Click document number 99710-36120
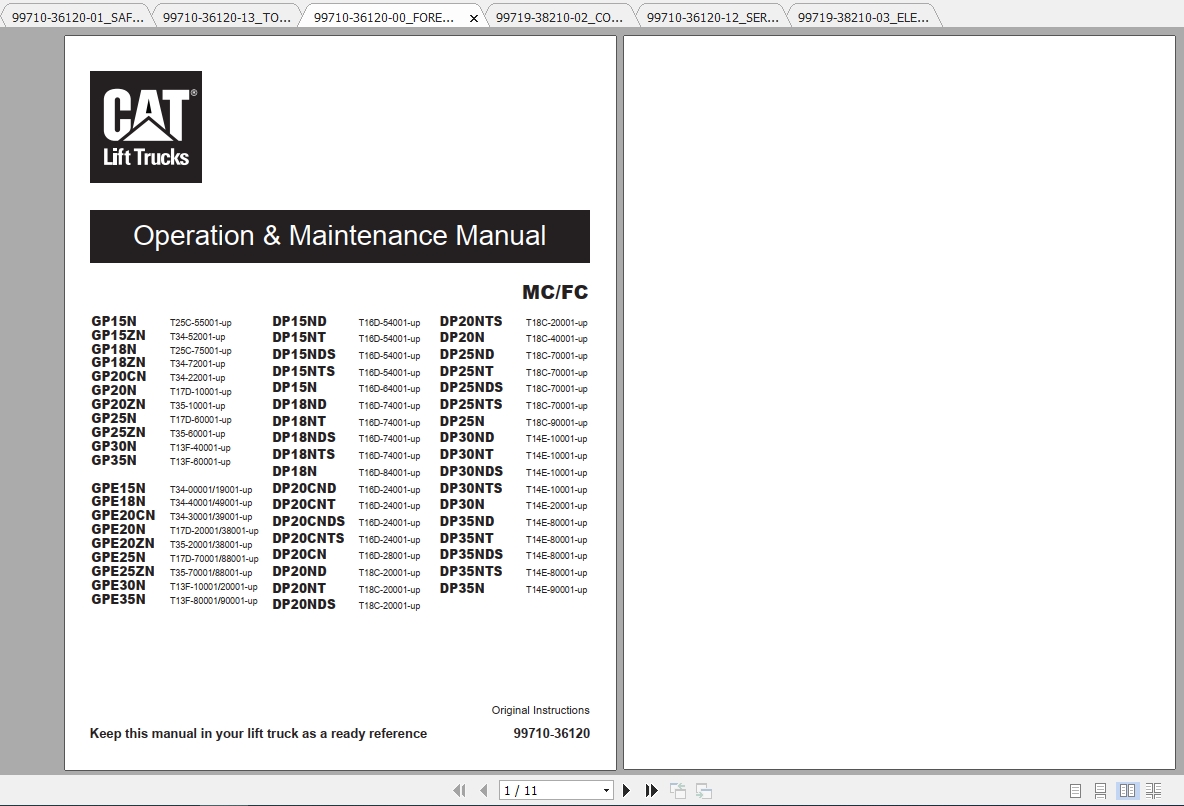The image size is (1184, 806). pos(552,733)
